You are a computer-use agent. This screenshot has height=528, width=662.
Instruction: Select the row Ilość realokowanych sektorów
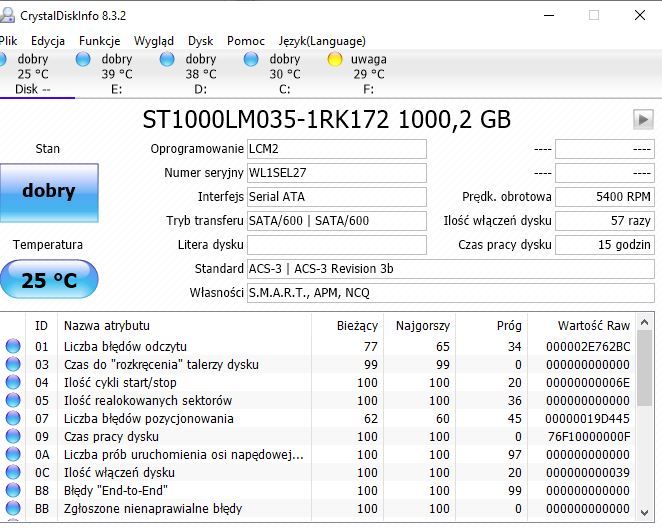(318, 401)
